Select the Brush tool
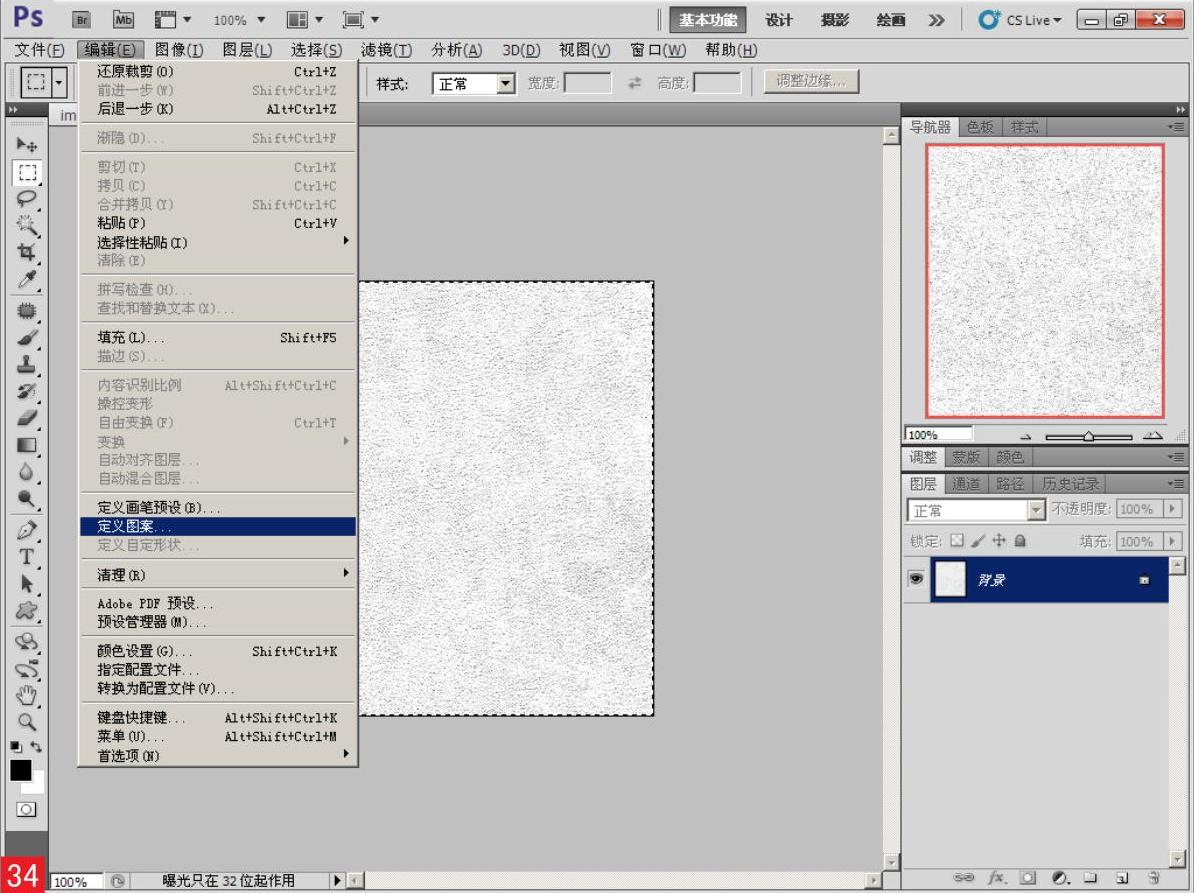 point(27,337)
